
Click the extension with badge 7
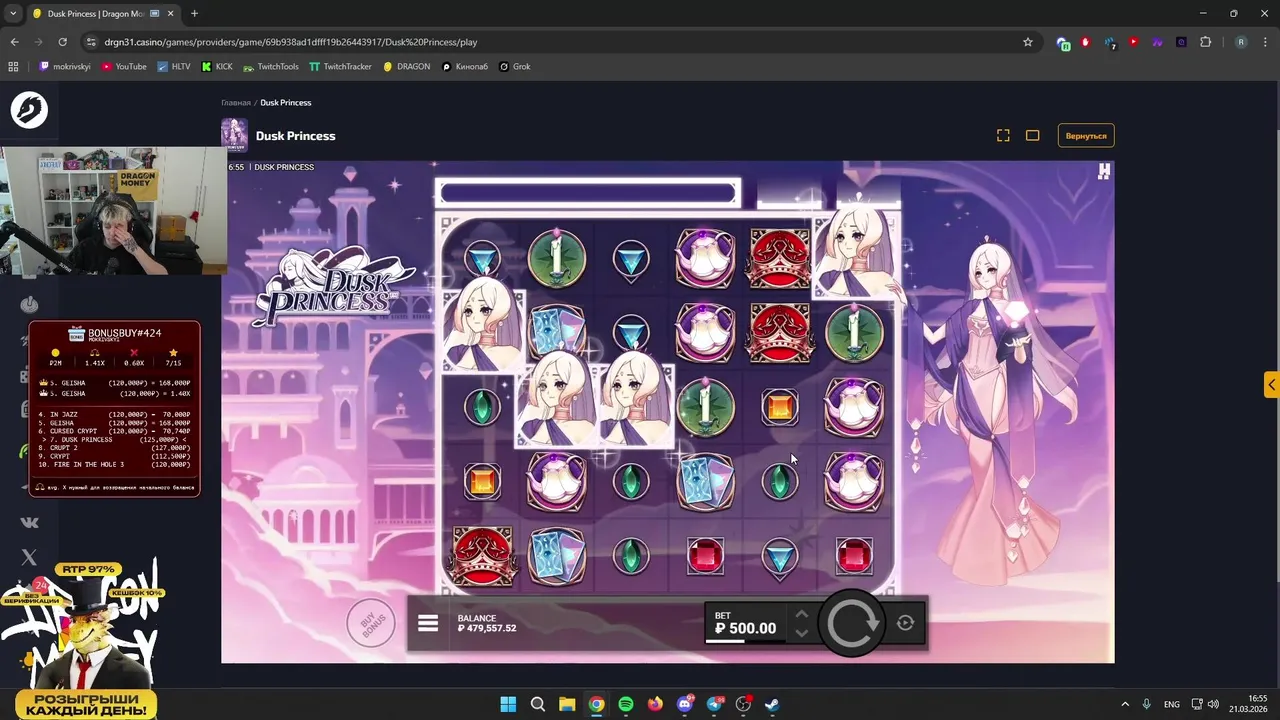(1110, 43)
